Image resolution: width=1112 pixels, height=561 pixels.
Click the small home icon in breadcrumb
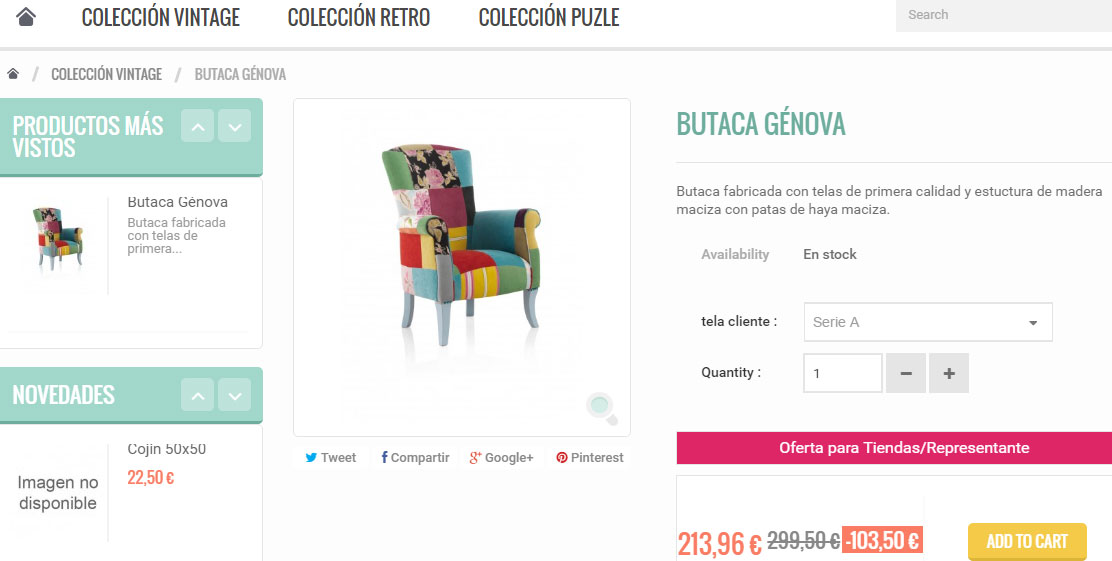(13, 74)
